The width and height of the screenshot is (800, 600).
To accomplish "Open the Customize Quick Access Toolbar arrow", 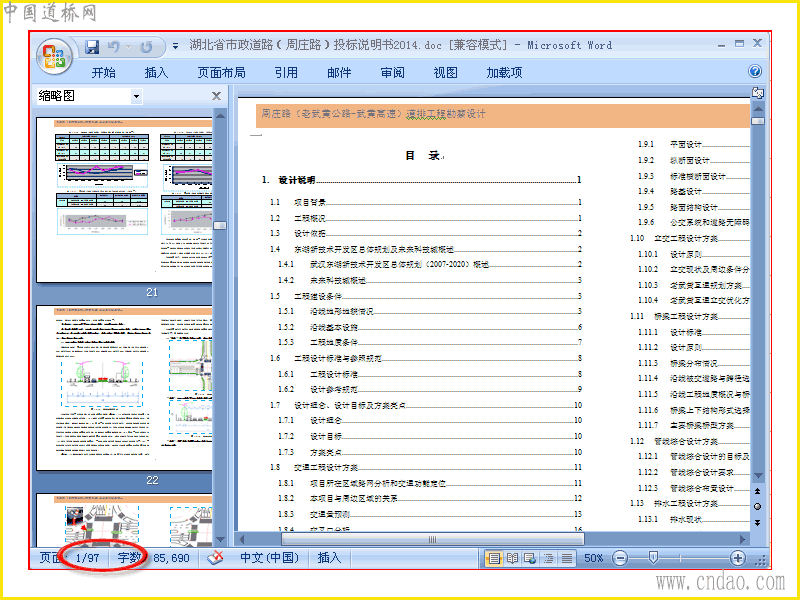I will click(x=176, y=46).
